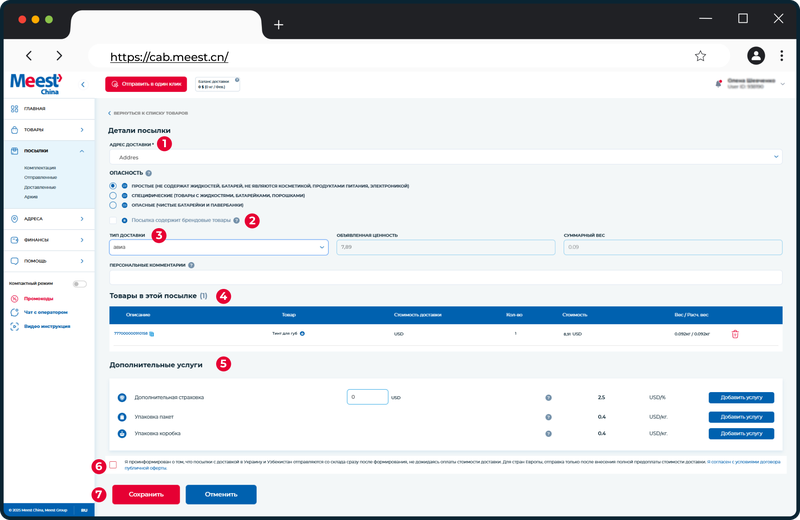Click the Сохранить button
Image resolution: width=800 pixels, height=520 pixels.
pyautogui.click(x=146, y=494)
